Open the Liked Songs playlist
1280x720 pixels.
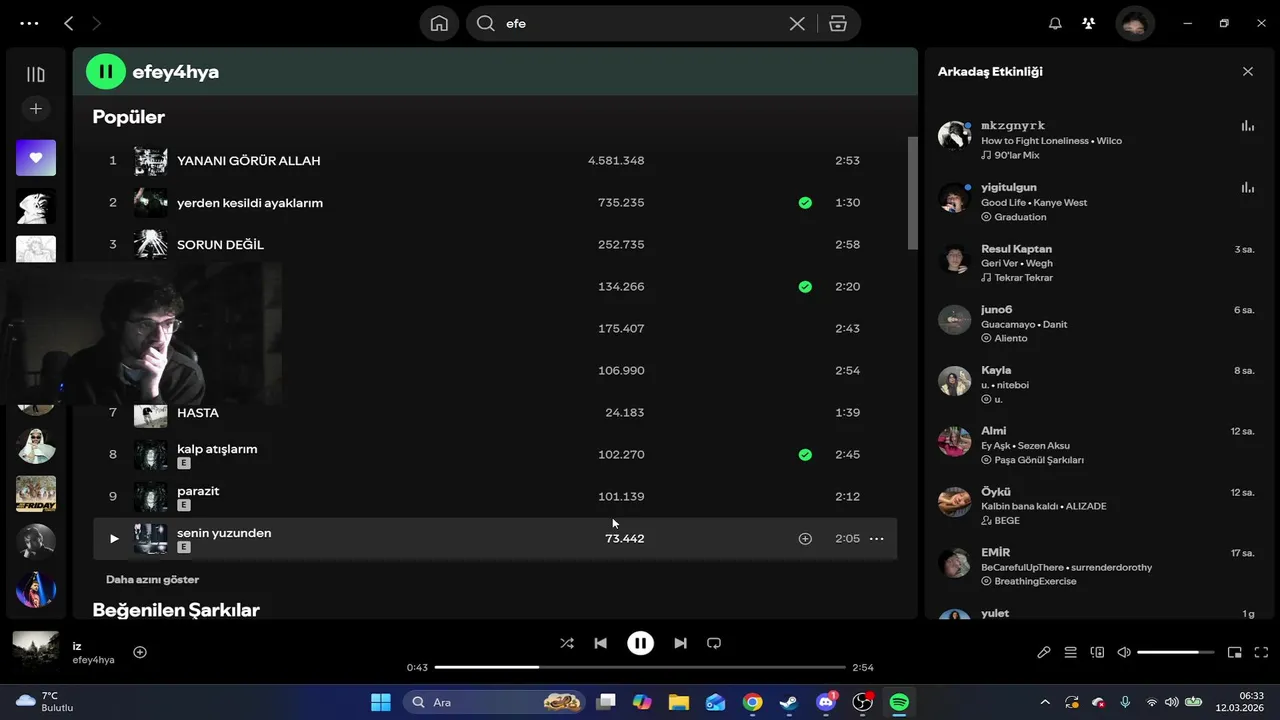(36, 158)
